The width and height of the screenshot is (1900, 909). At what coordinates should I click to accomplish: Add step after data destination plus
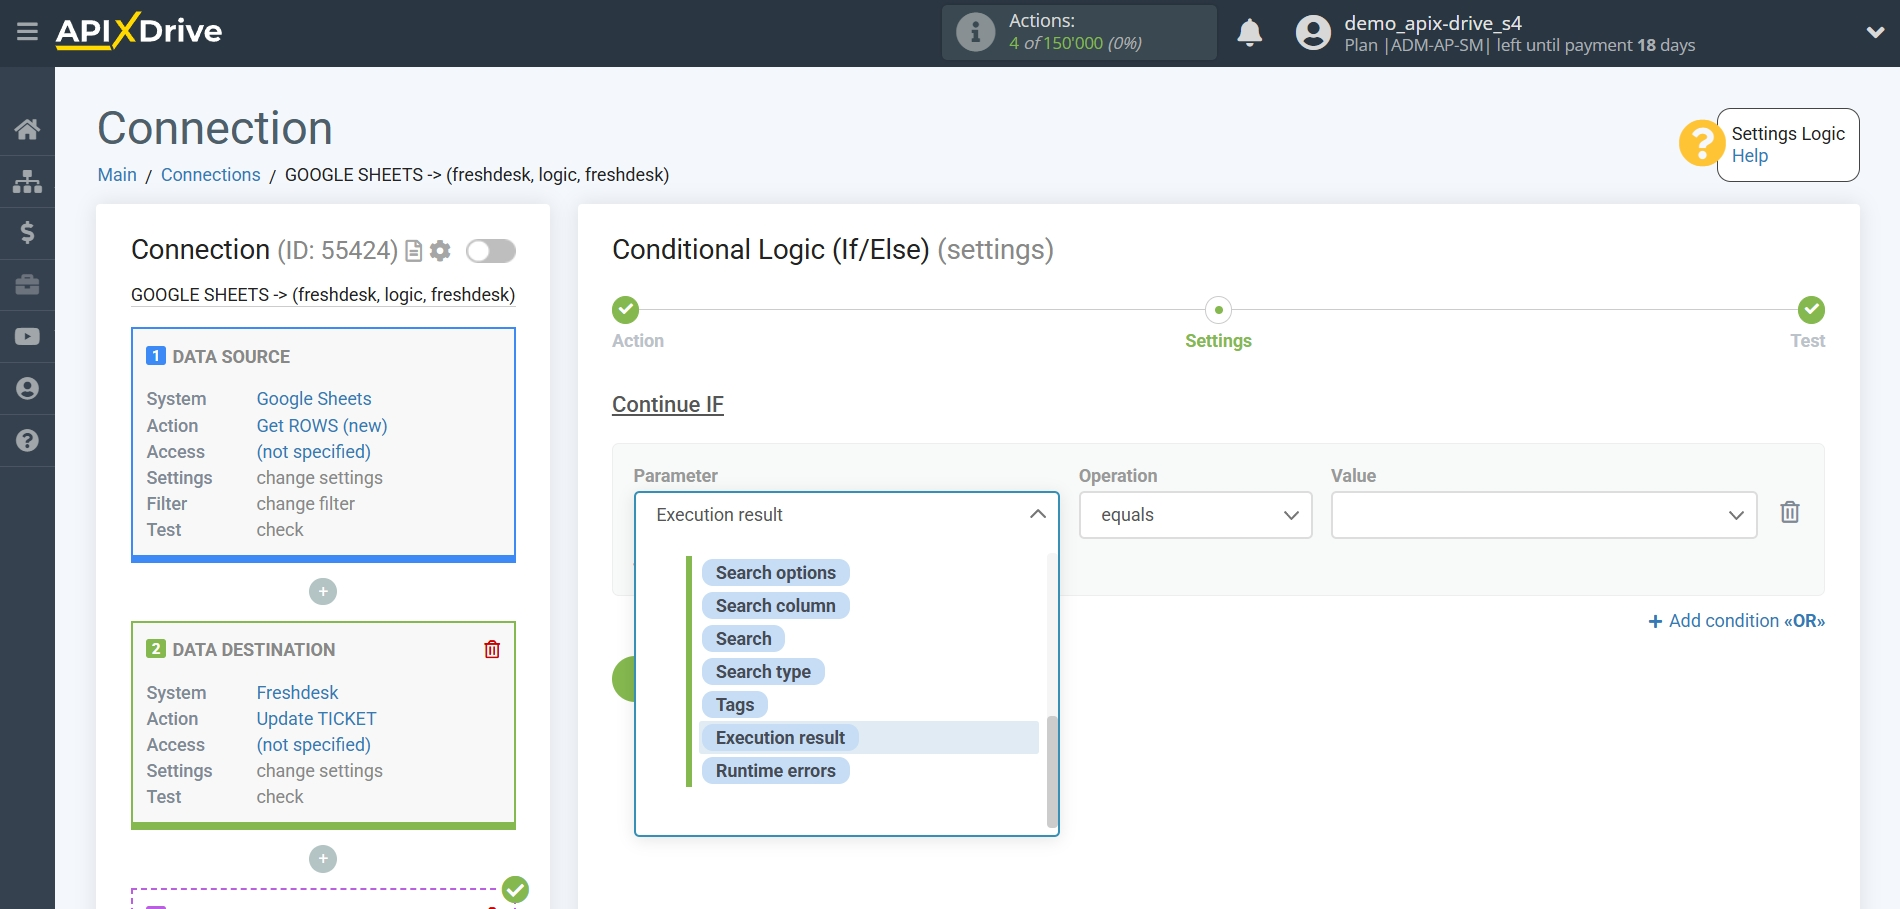[323, 859]
